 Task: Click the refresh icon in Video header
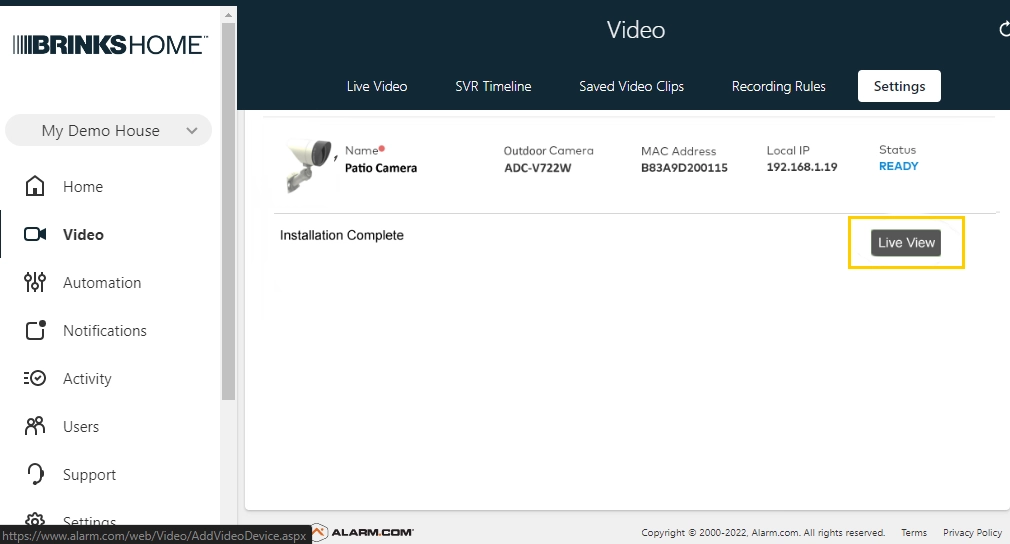[x=1004, y=30]
